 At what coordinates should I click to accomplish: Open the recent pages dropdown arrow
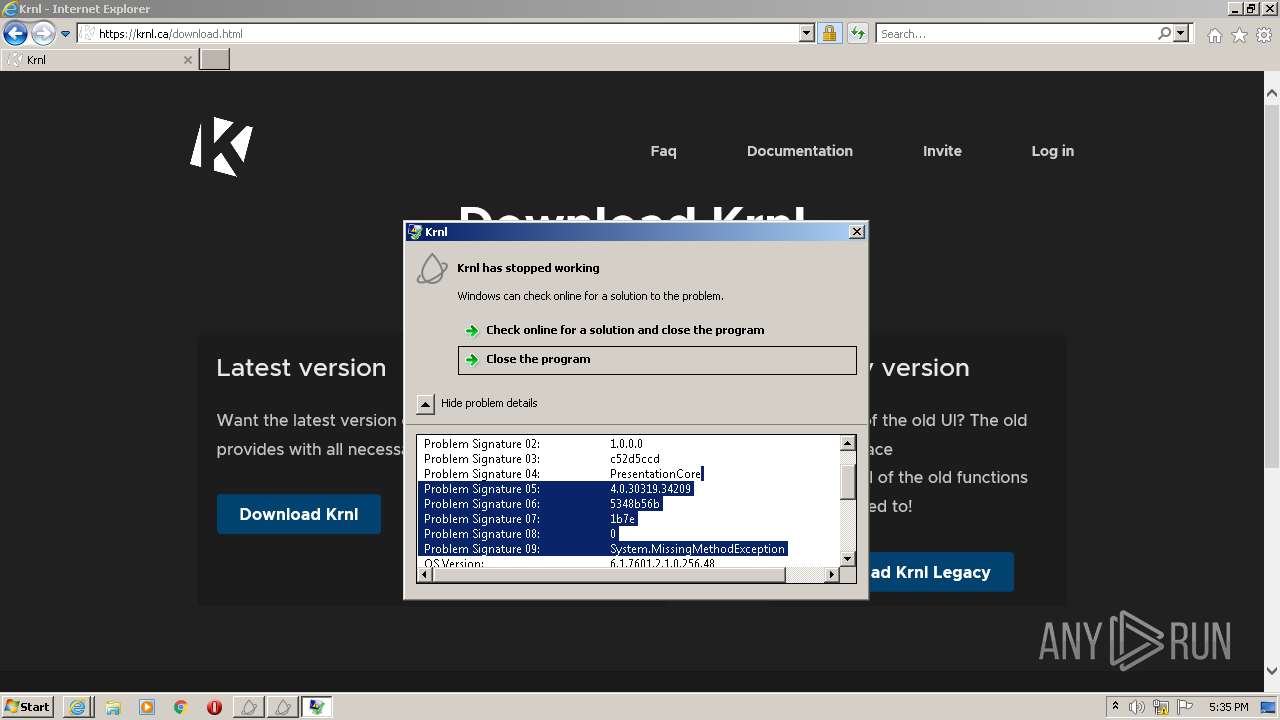point(66,34)
